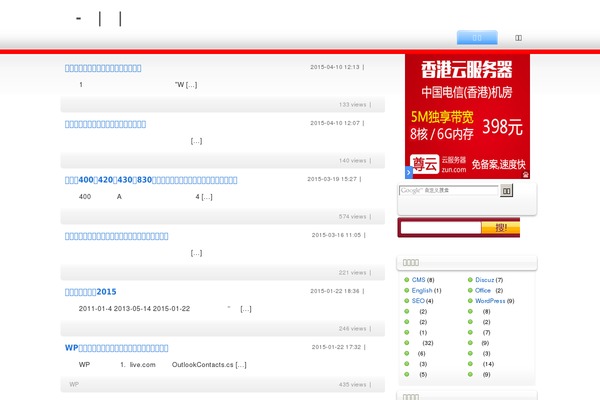Open the non-highlighted navigation item beside the blue tab

(518, 38)
